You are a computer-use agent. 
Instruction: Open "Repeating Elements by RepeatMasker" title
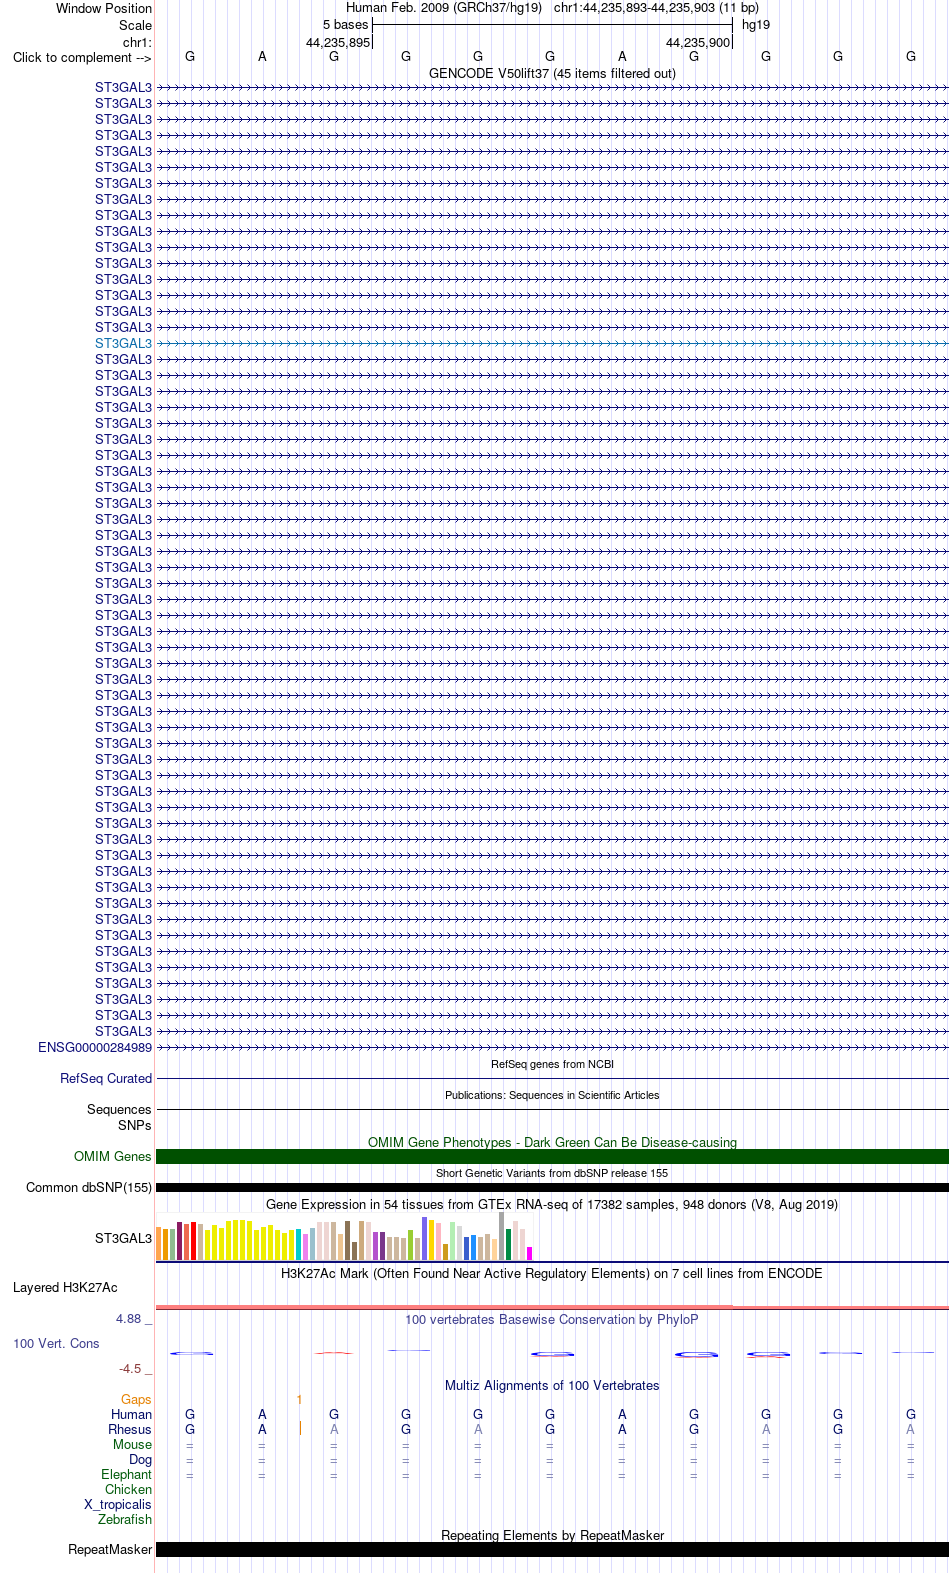point(552,1535)
